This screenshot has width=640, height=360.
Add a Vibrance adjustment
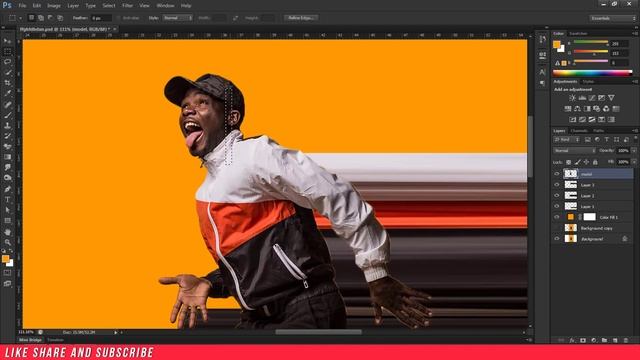coord(611,98)
